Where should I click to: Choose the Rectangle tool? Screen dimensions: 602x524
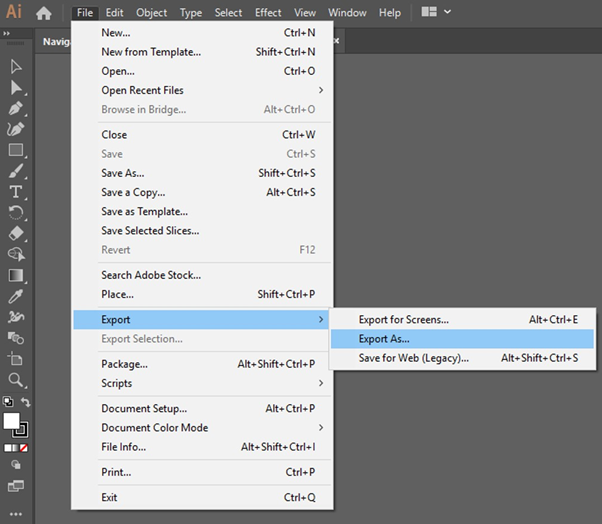coord(16,150)
